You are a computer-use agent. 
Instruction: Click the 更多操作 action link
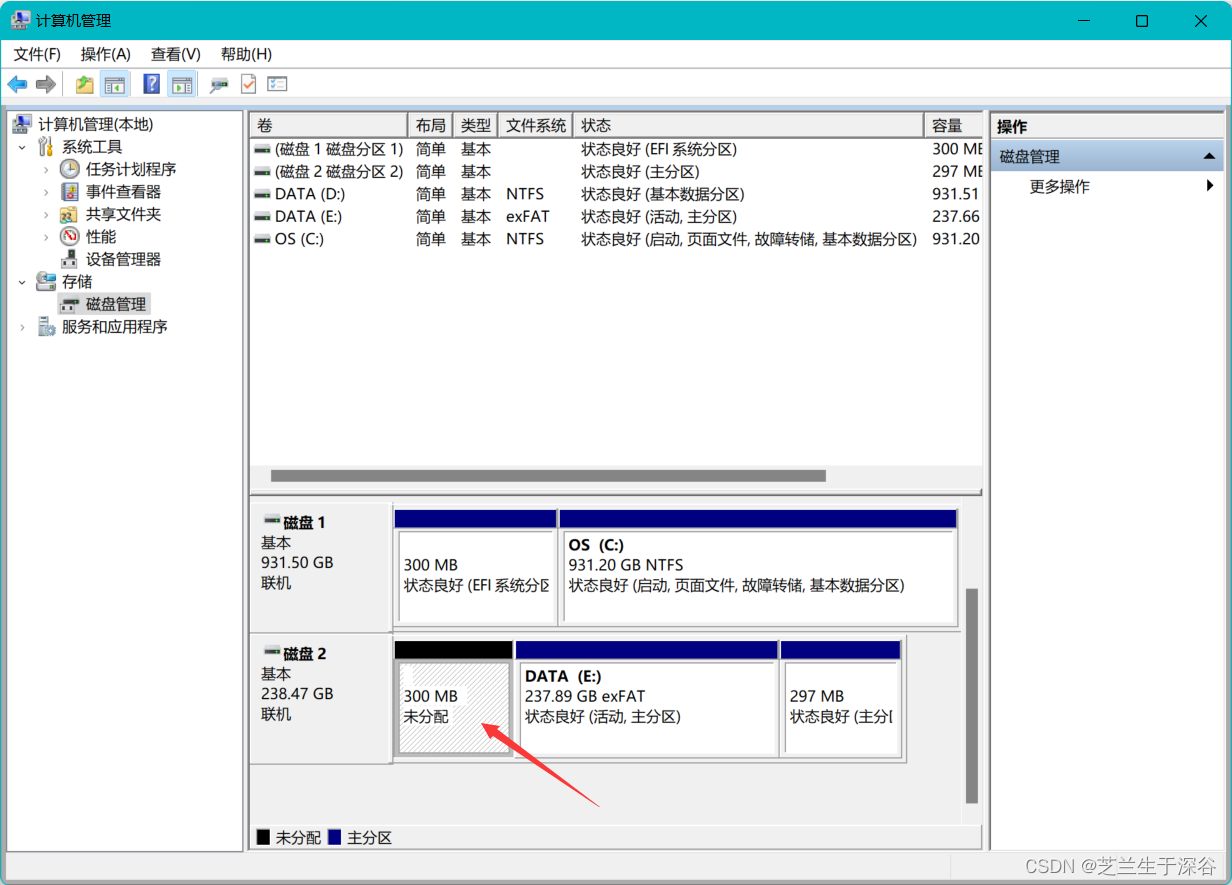point(1060,186)
